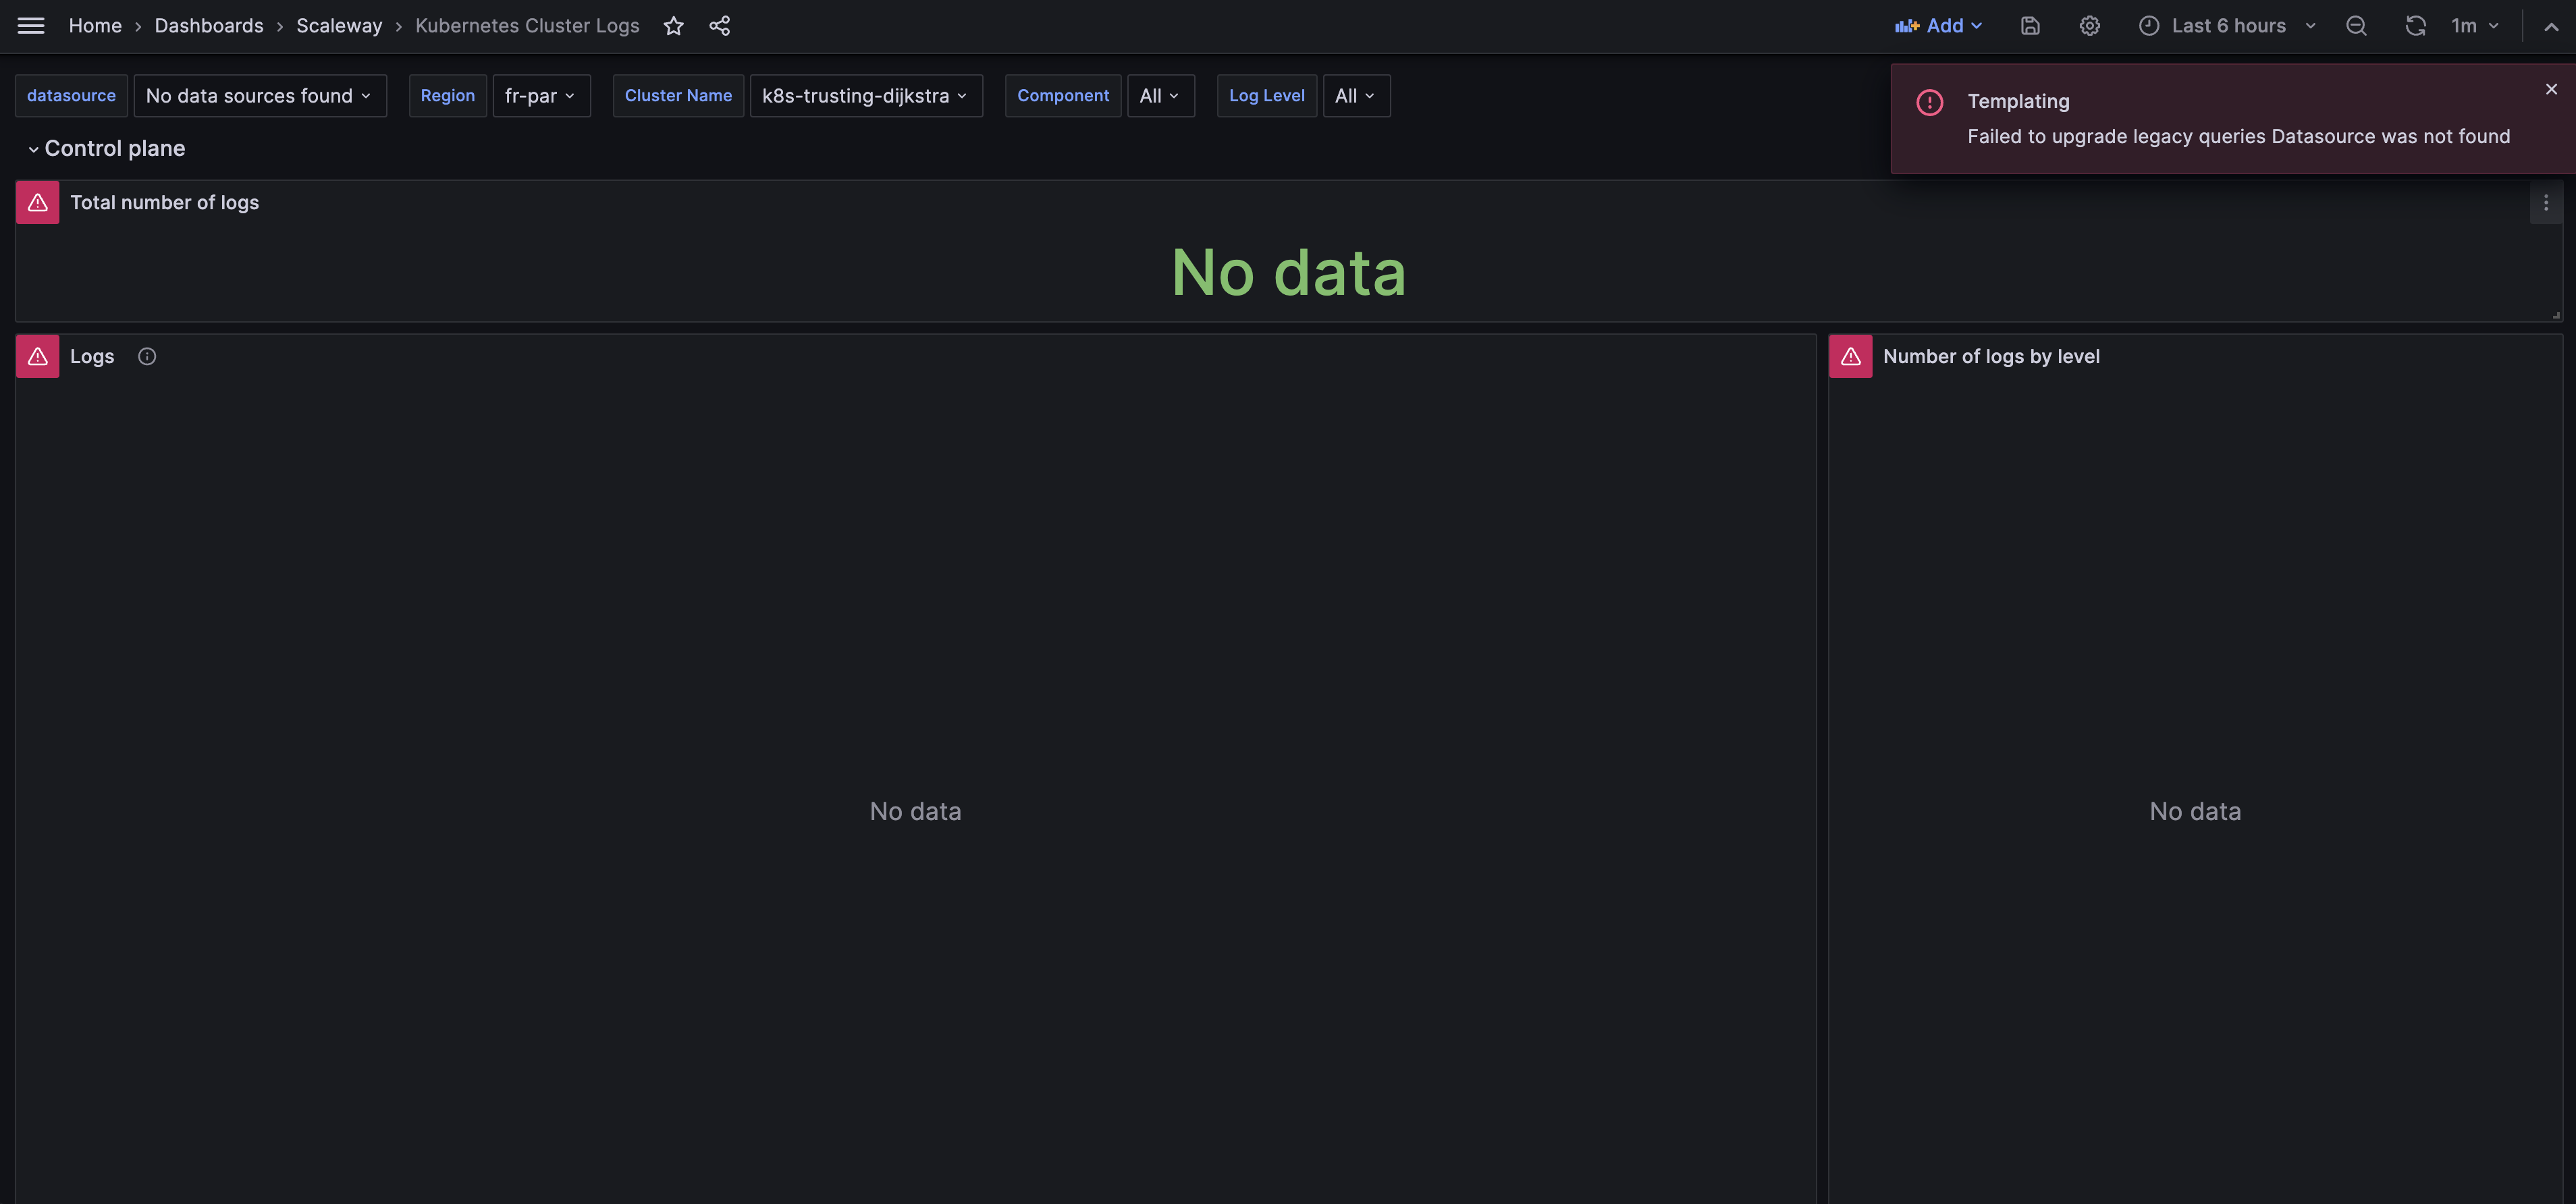Screen dimensions: 2576x1204
Task: Change Region from fr-par
Action: (541, 96)
